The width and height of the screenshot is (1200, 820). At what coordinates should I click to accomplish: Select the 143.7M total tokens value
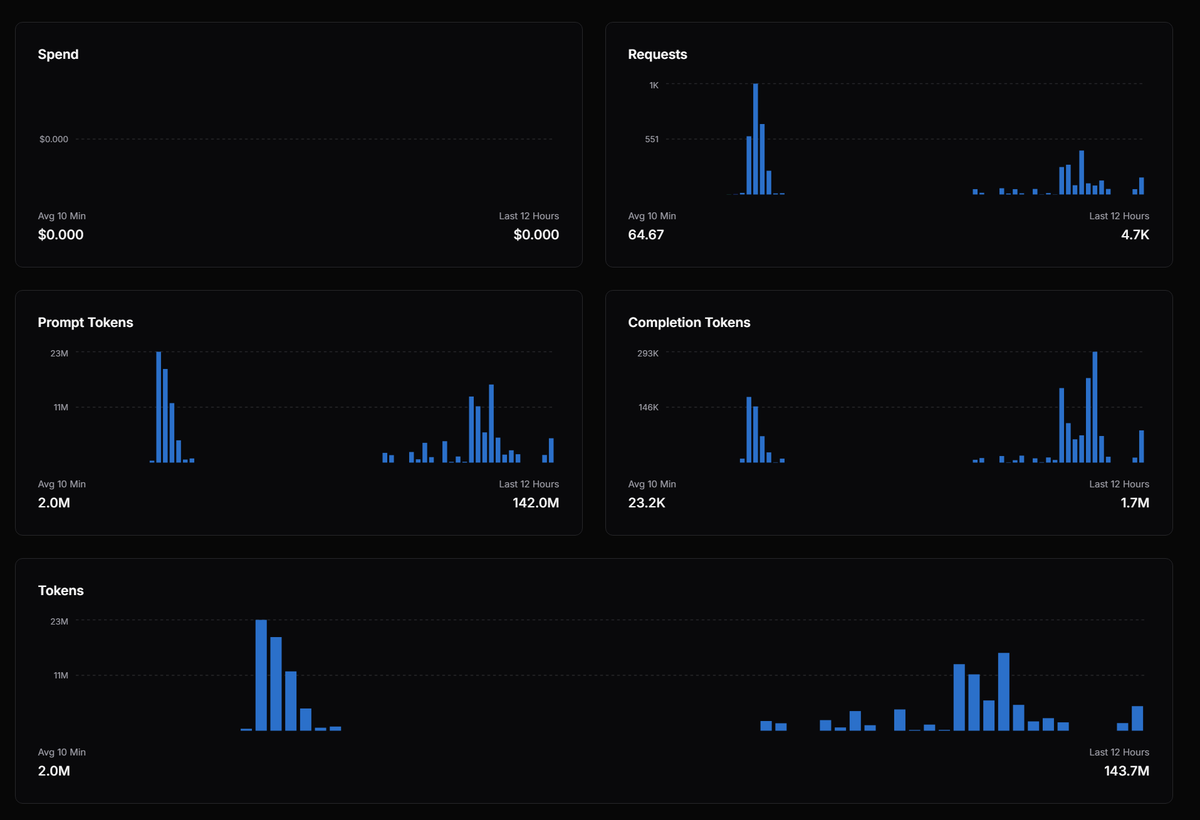[1126, 771]
